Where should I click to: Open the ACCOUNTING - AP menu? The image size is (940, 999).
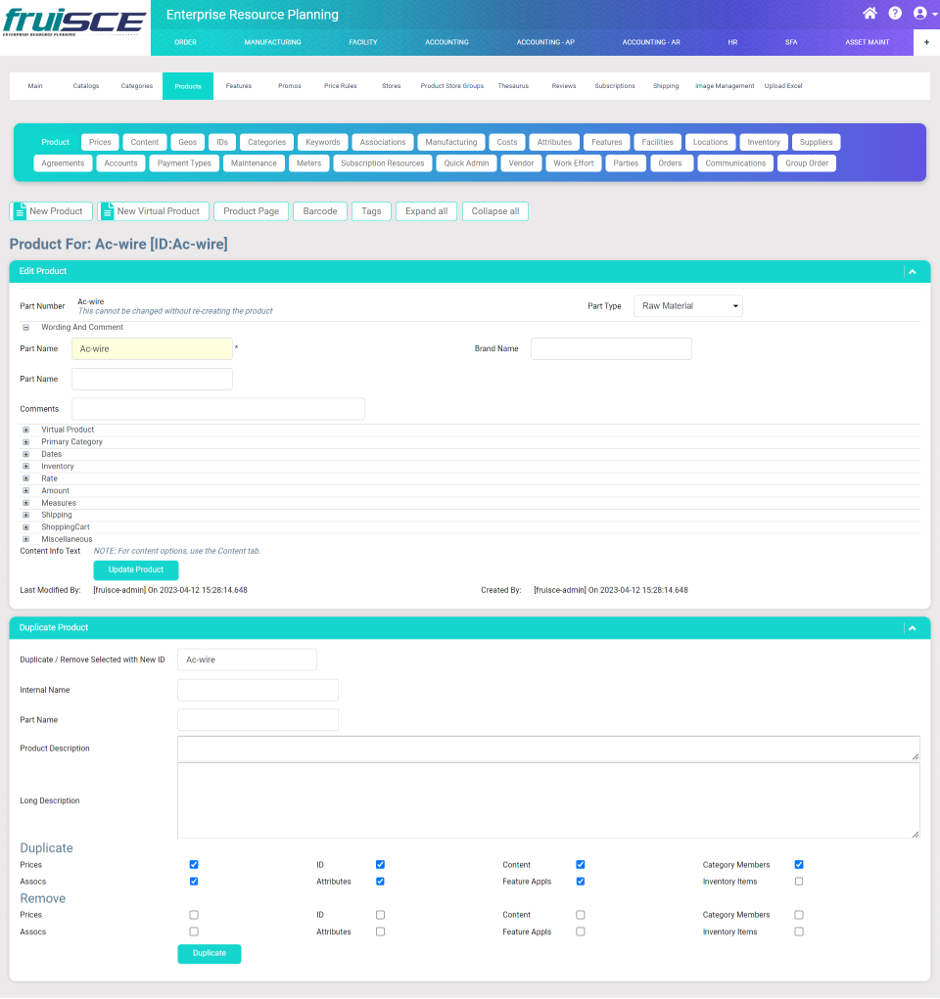click(x=546, y=42)
